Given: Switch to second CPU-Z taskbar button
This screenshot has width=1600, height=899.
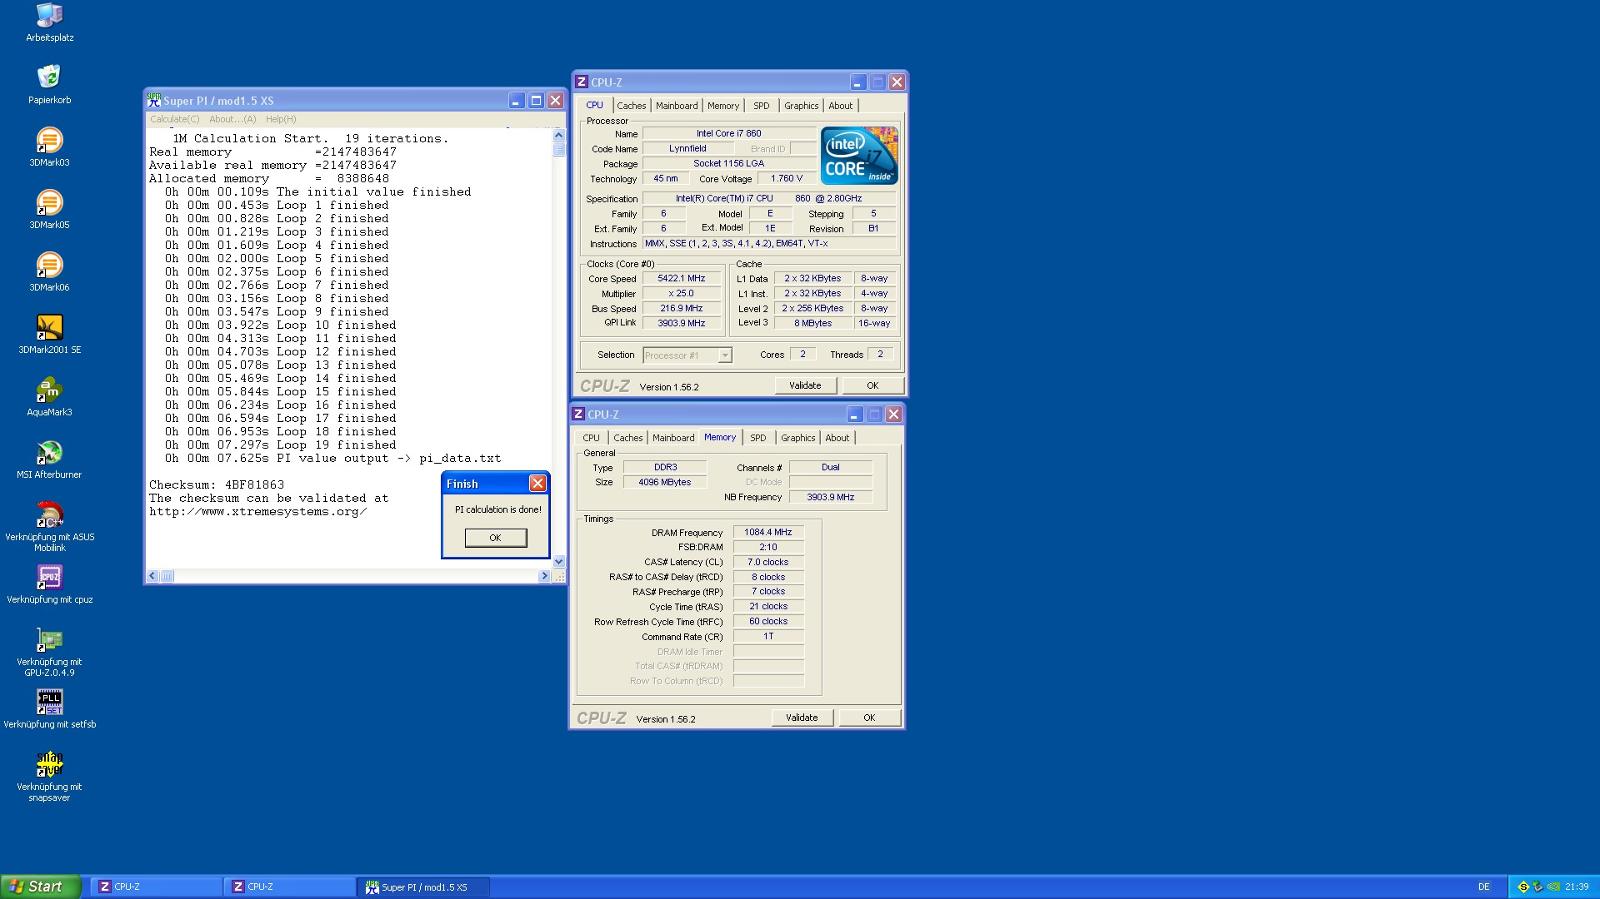Looking at the screenshot, I should pyautogui.click(x=290, y=886).
